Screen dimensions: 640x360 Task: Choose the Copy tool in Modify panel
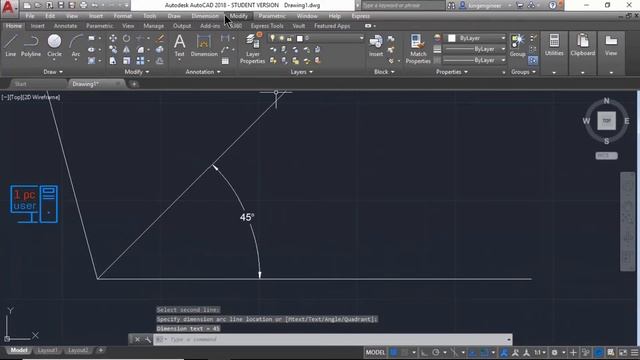(x=113, y=50)
